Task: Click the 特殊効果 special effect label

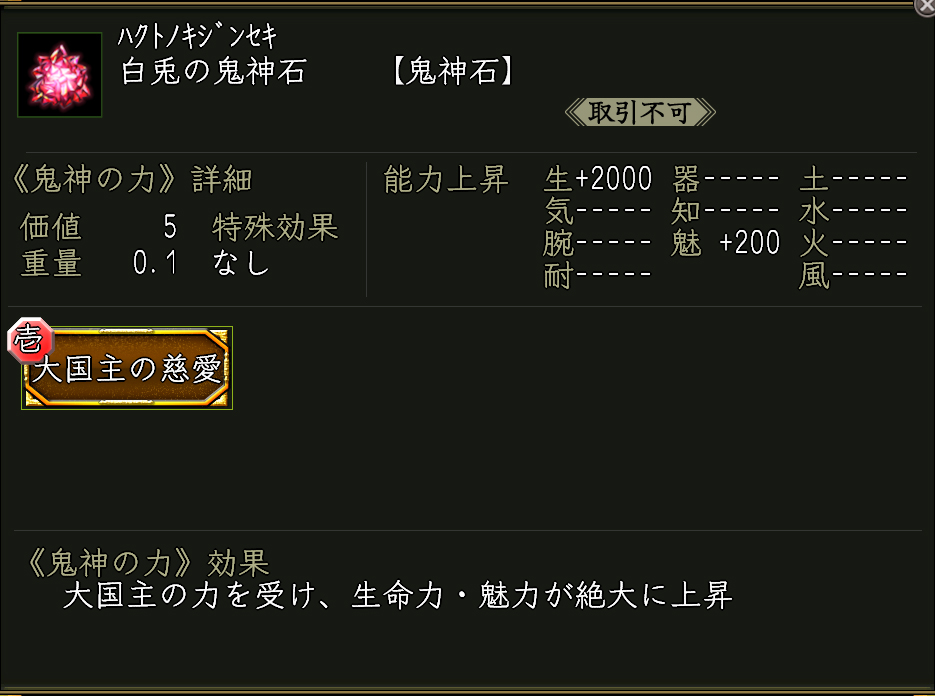Action: point(275,228)
